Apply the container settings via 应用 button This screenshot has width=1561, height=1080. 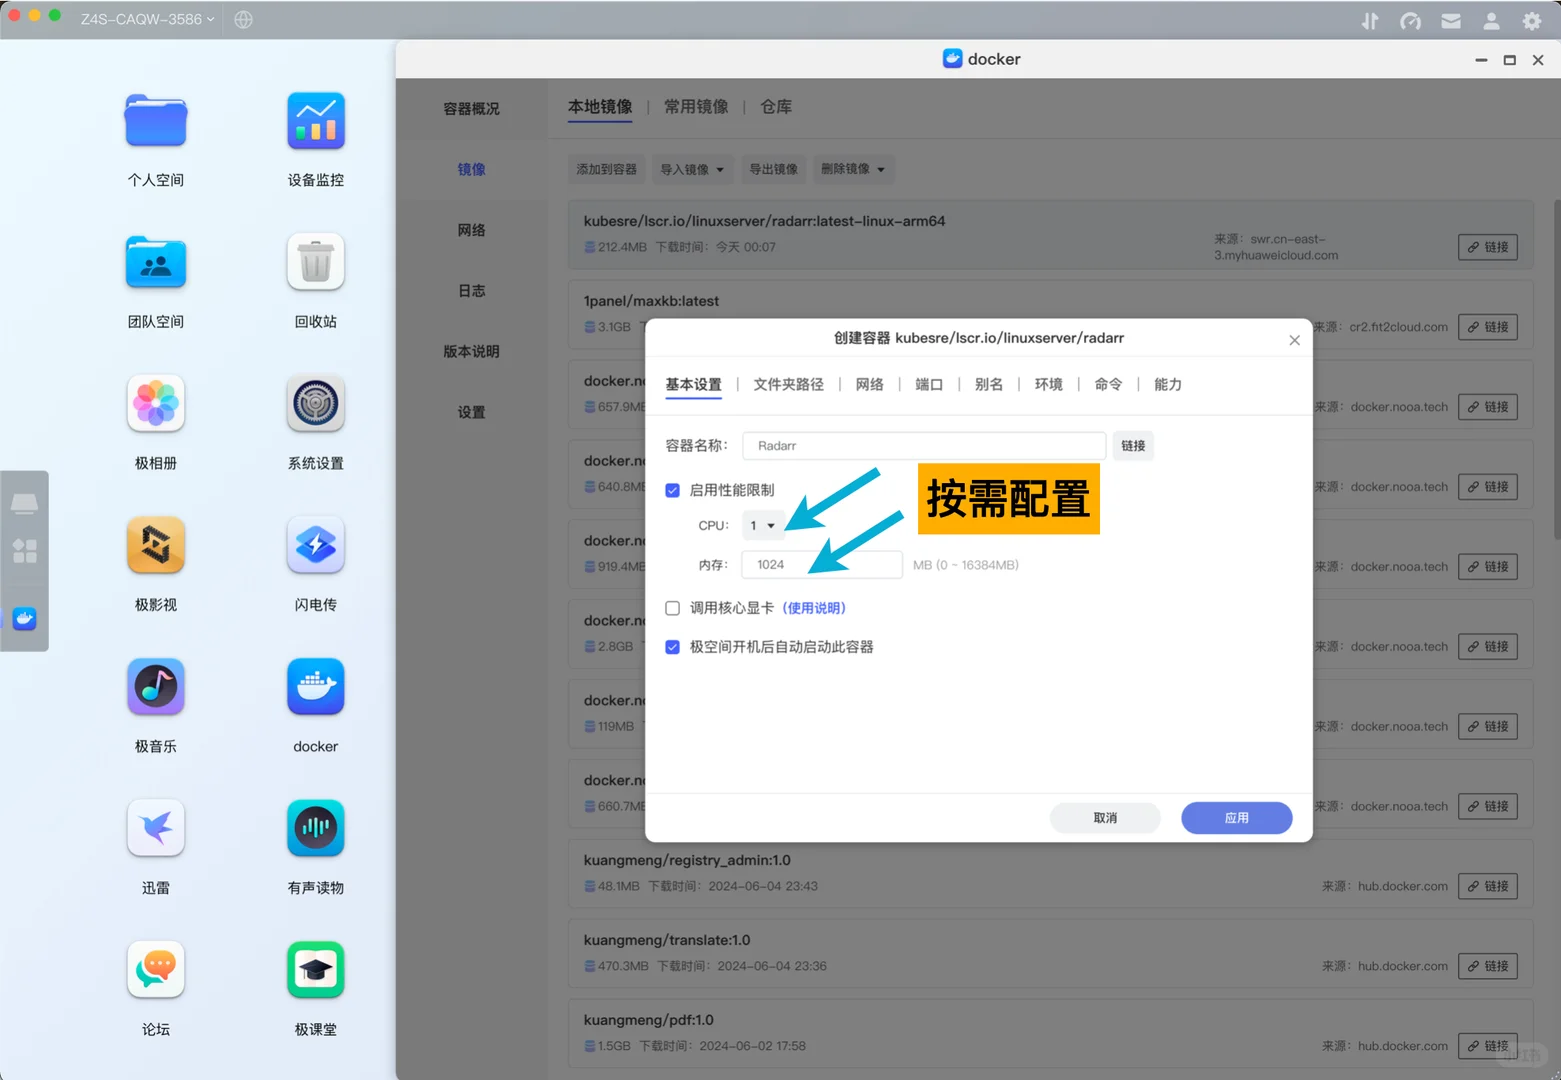click(1236, 818)
